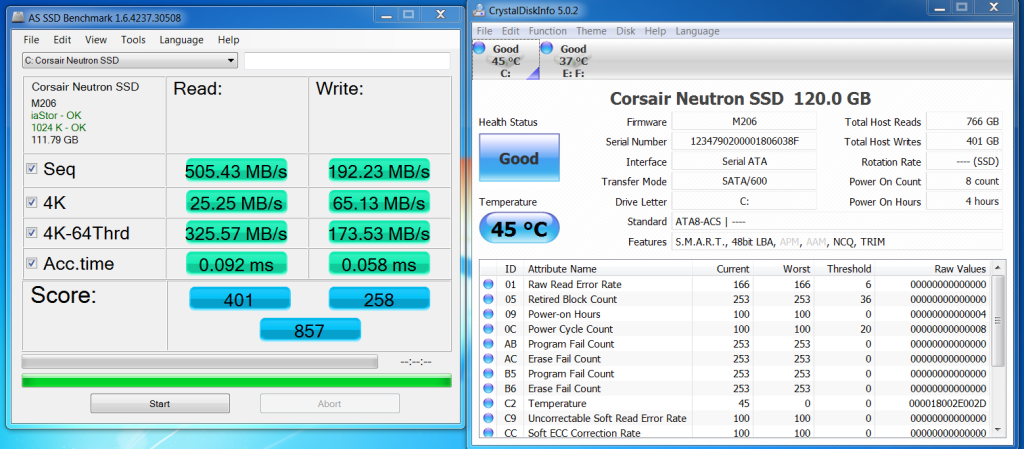Image resolution: width=1024 pixels, height=449 pixels.
Task: Click the status orb for Soft ECC Correction Rate
Action: (x=488, y=432)
